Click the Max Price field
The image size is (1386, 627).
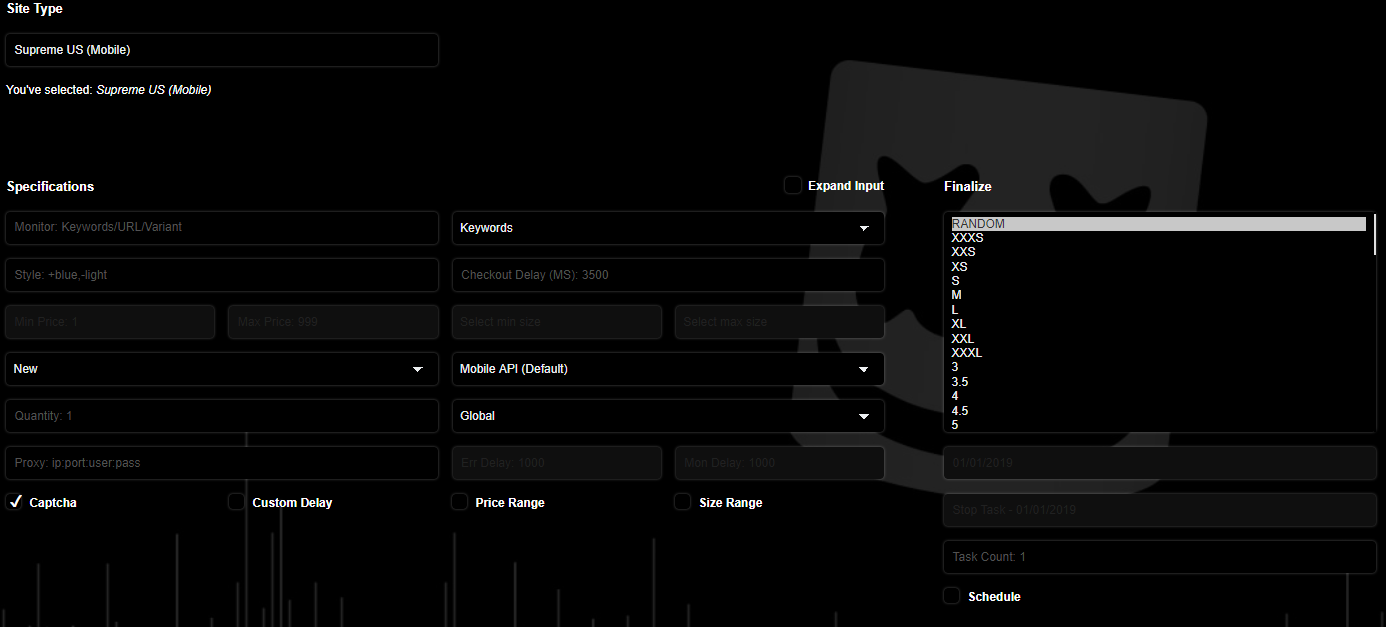pyautogui.click(x=334, y=322)
